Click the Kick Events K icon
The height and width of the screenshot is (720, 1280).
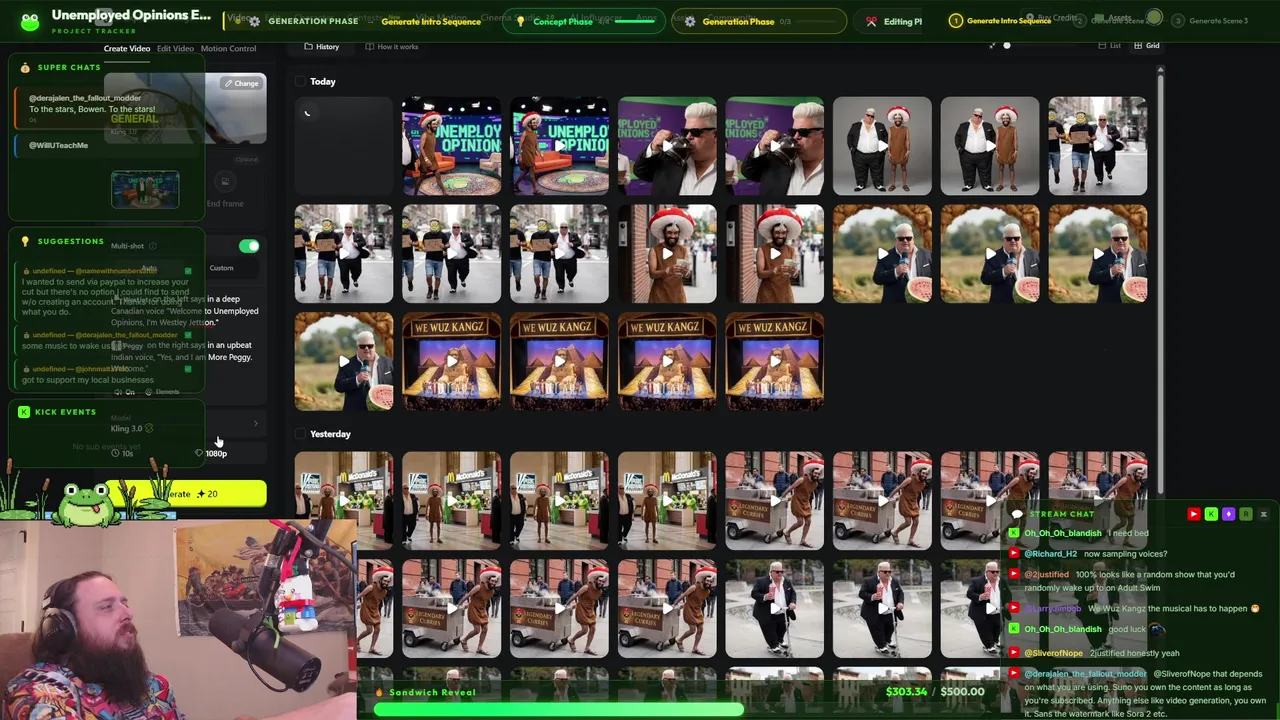tap(24, 412)
